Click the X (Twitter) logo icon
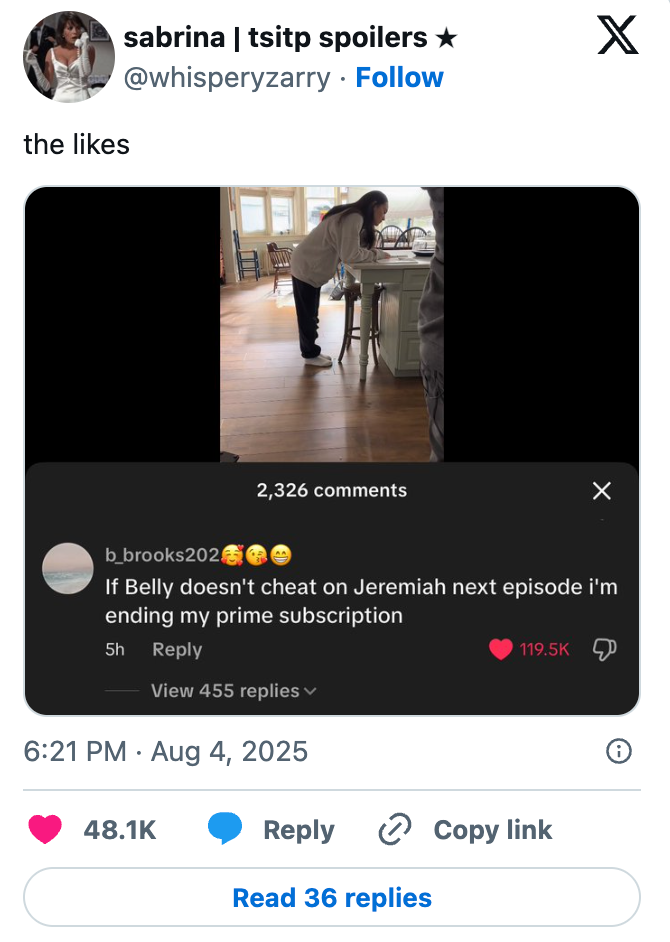The image size is (670, 942). click(618, 34)
